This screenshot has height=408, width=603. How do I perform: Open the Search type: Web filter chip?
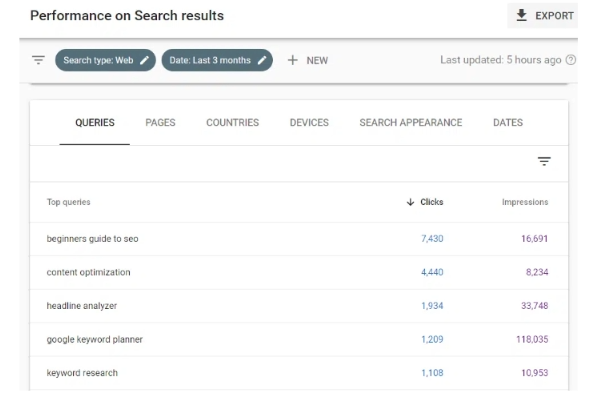97,60
